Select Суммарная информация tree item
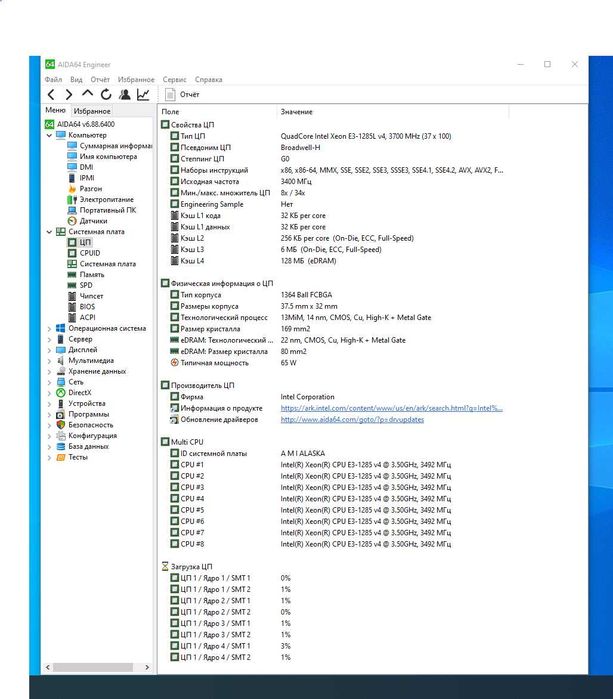The image size is (613, 699). point(110,146)
